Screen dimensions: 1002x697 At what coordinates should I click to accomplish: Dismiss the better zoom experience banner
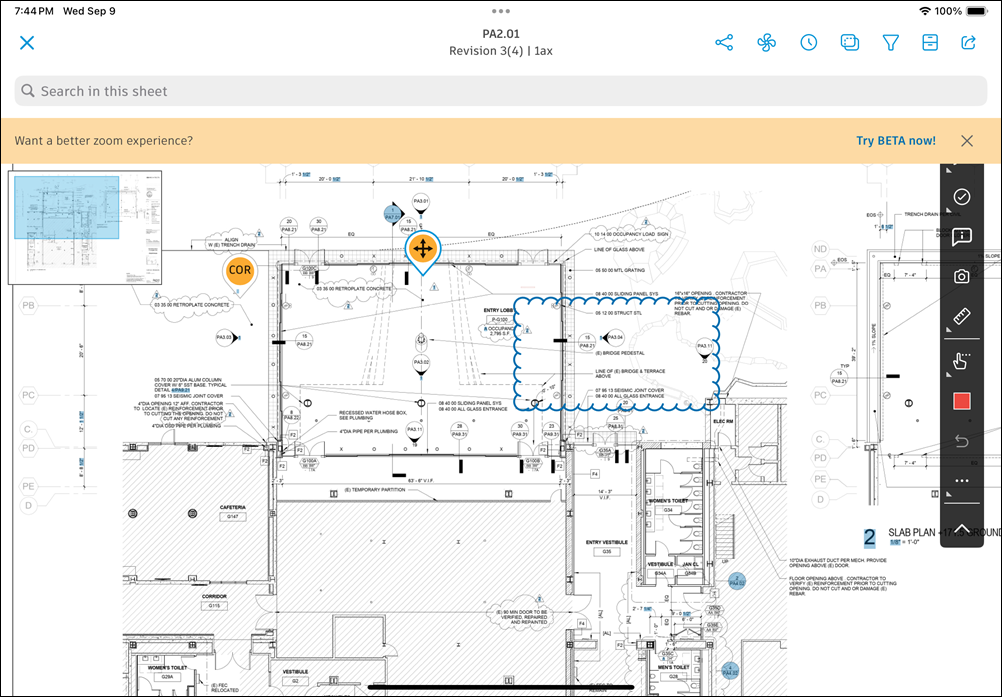click(967, 141)
